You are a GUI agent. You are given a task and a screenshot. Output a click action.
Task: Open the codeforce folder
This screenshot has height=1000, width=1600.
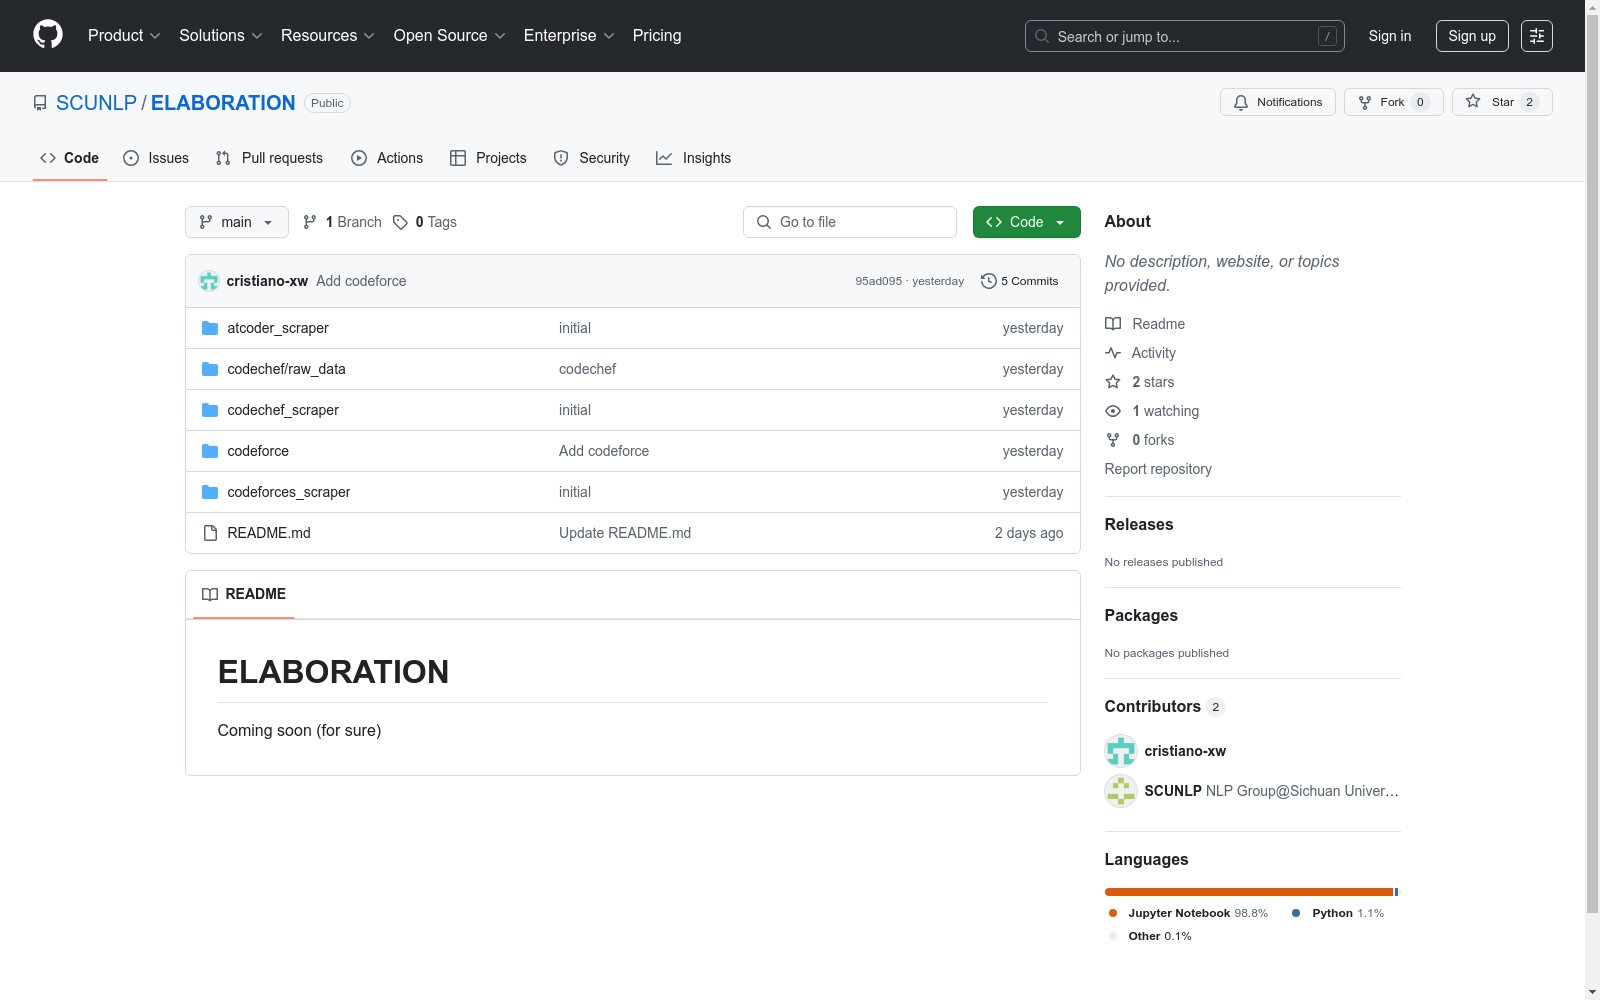click(258, 451)
